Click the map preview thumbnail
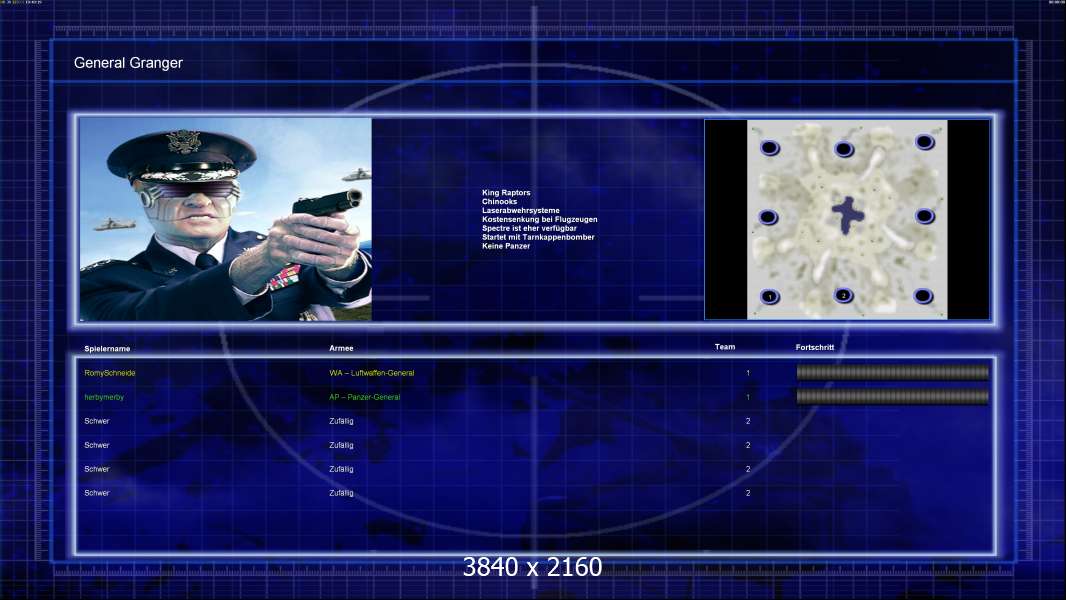1066x600 pixels. pos(847,219)
